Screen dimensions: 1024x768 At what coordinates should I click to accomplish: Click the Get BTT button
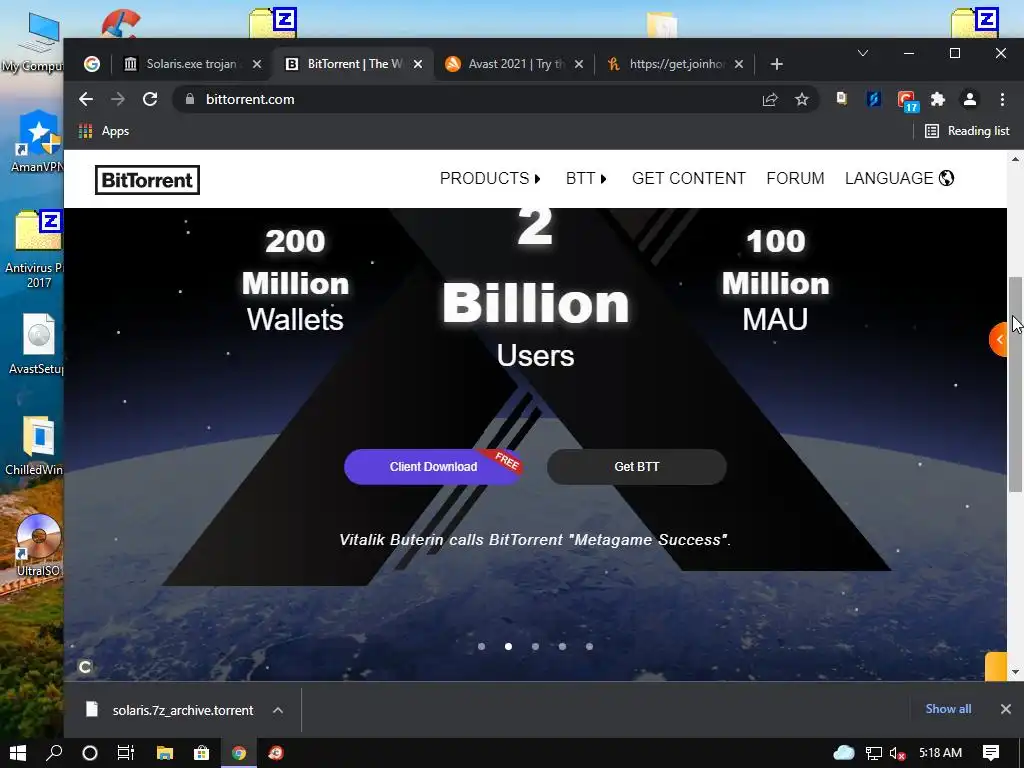coord(637,467)
